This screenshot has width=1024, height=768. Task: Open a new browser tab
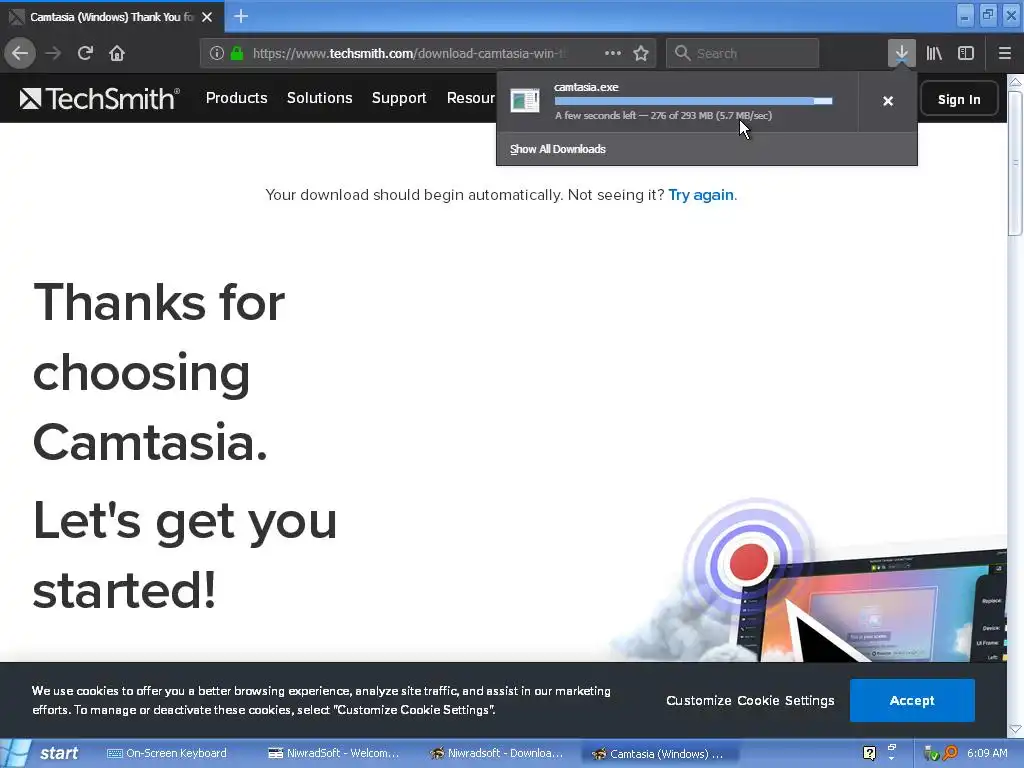tap(241, 16)
